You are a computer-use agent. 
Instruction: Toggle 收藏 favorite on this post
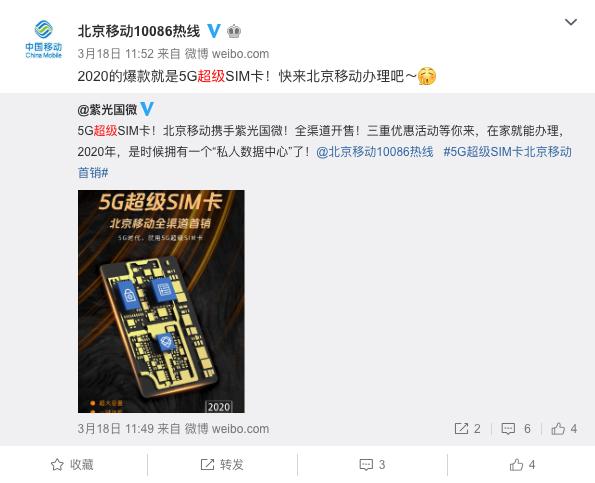(x=72, y=465)
